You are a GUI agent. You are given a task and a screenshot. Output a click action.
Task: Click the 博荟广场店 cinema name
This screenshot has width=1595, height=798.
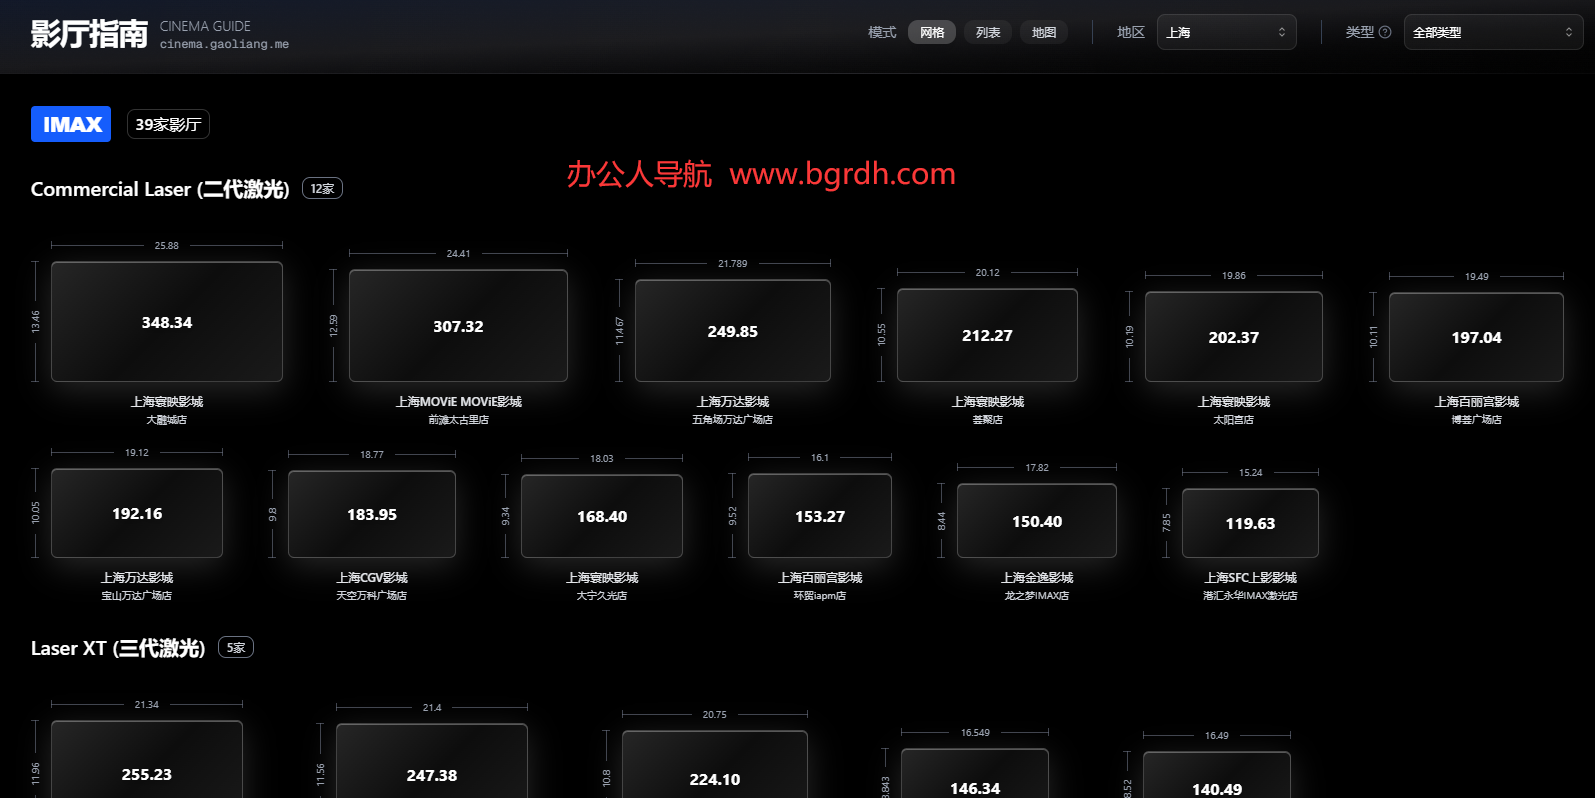[1476, 420]
